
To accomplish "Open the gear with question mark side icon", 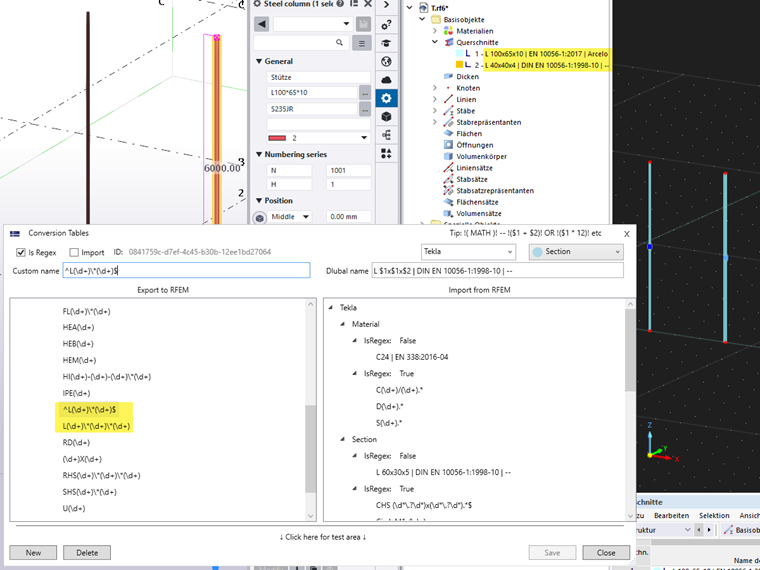I will click(x=386, y=25).
